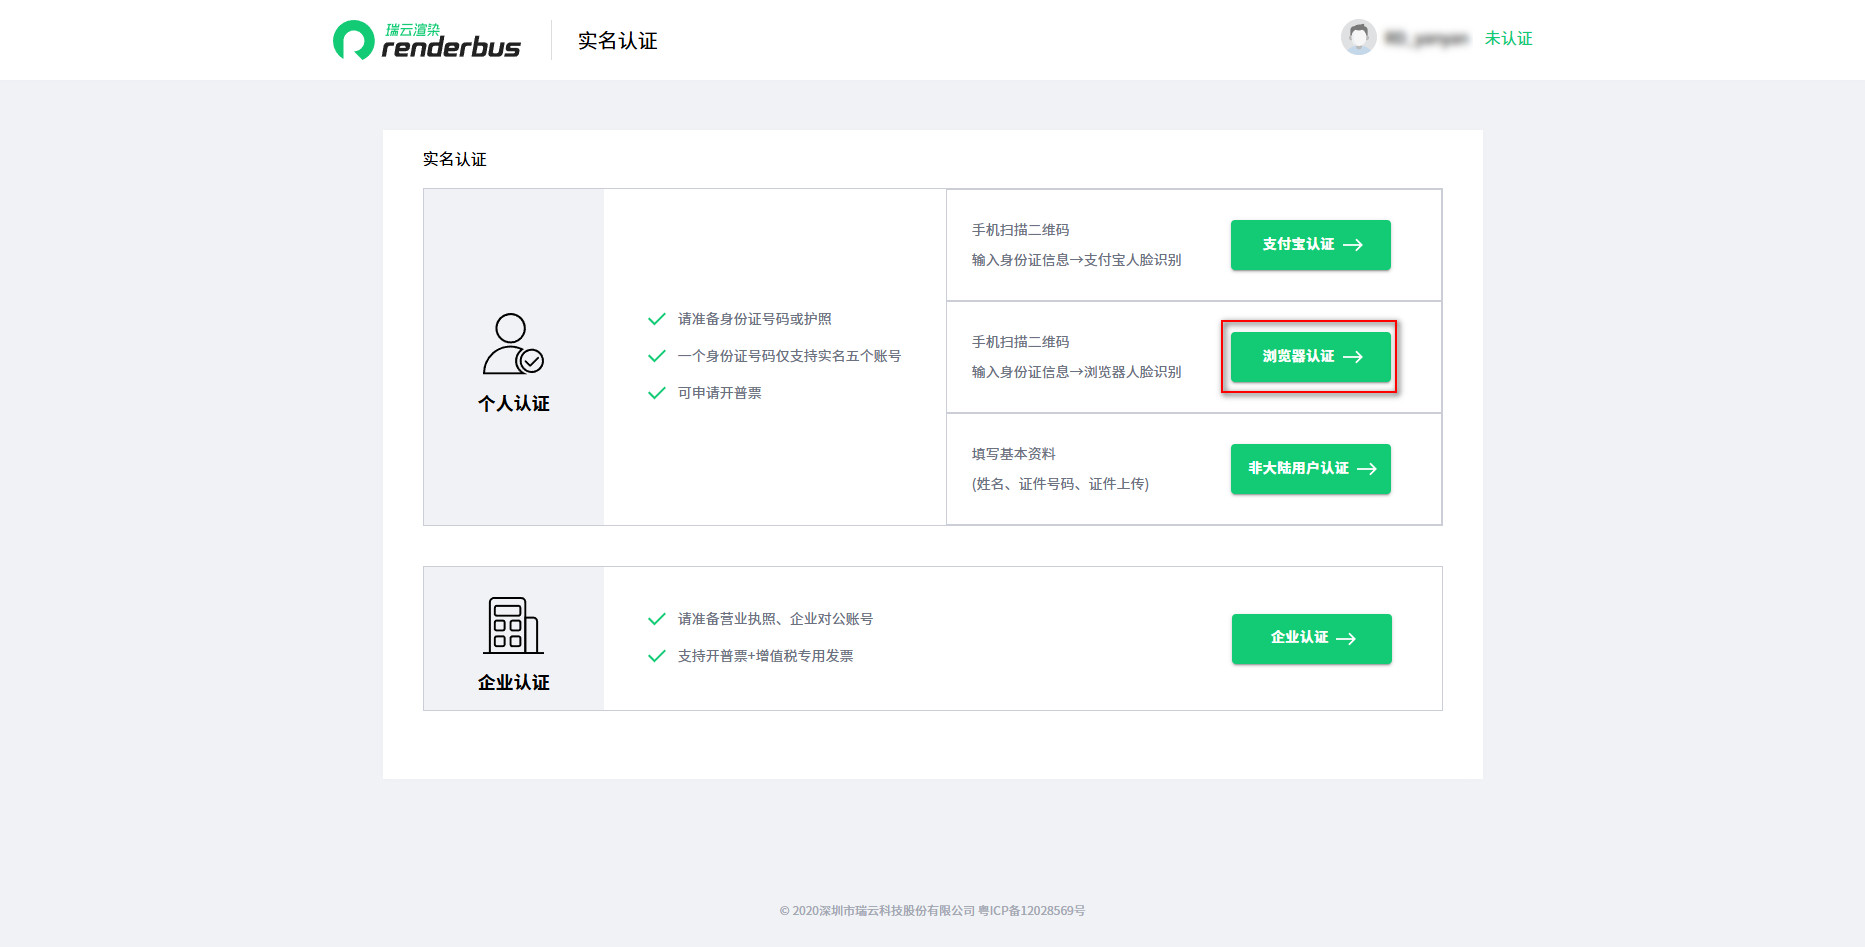
Task: Click text 支持开普票+增值税专用发票
Action: pos(766,656)
